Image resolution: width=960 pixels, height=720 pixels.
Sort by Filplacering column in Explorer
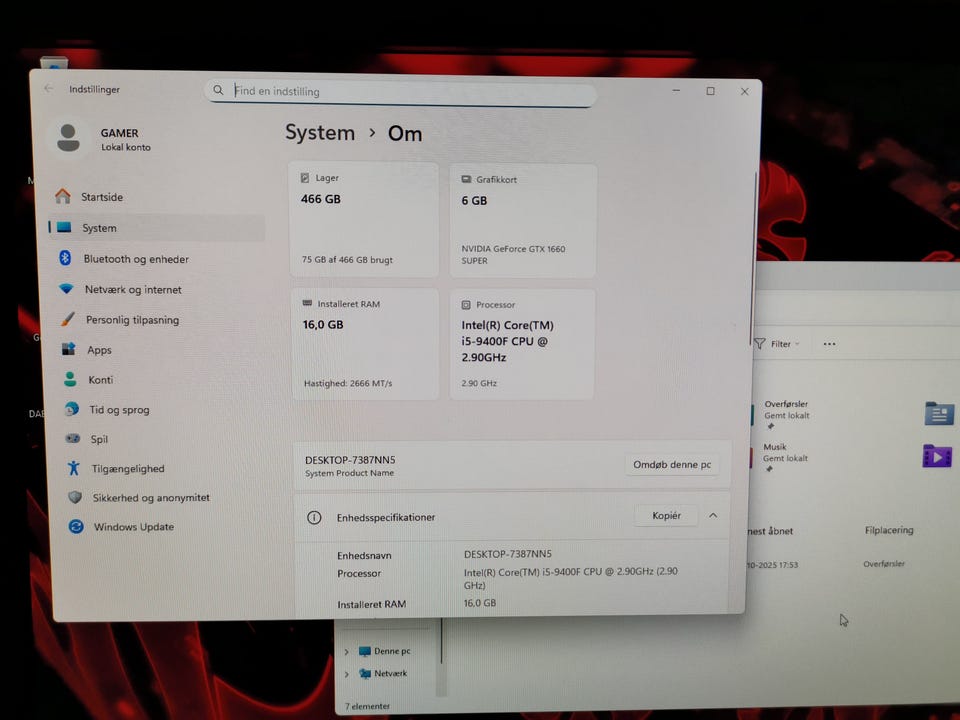point(889,530)
